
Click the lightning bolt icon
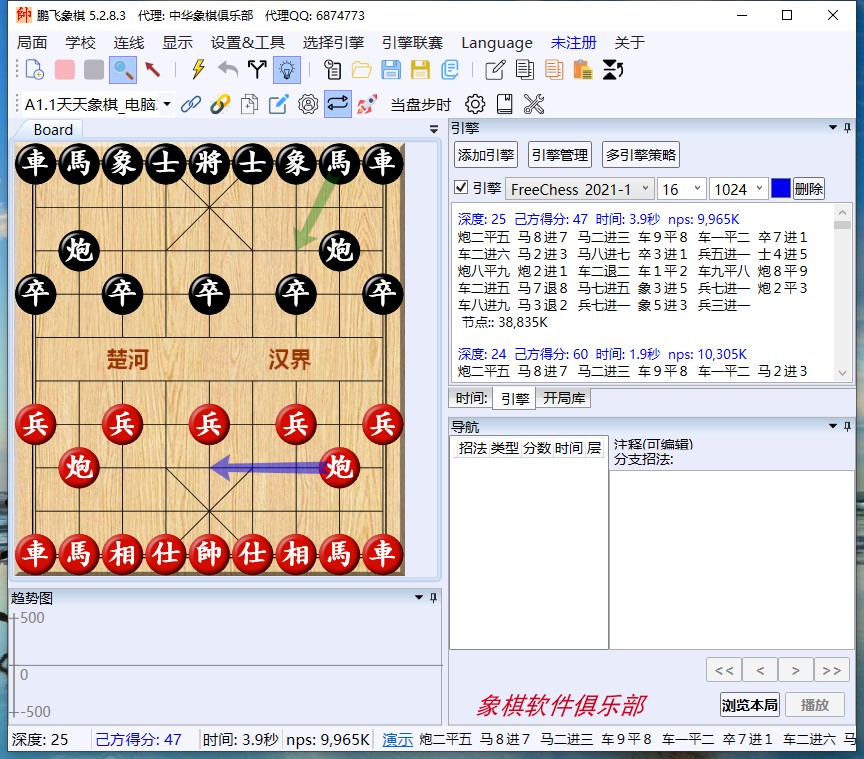(198, 69)
